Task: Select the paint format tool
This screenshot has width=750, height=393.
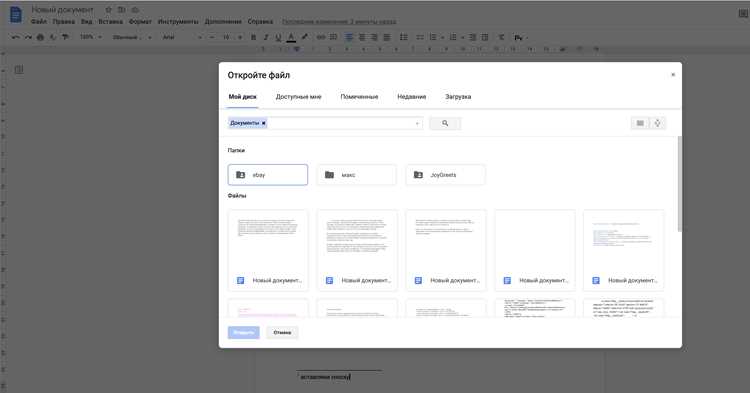Action: point(66,37)
